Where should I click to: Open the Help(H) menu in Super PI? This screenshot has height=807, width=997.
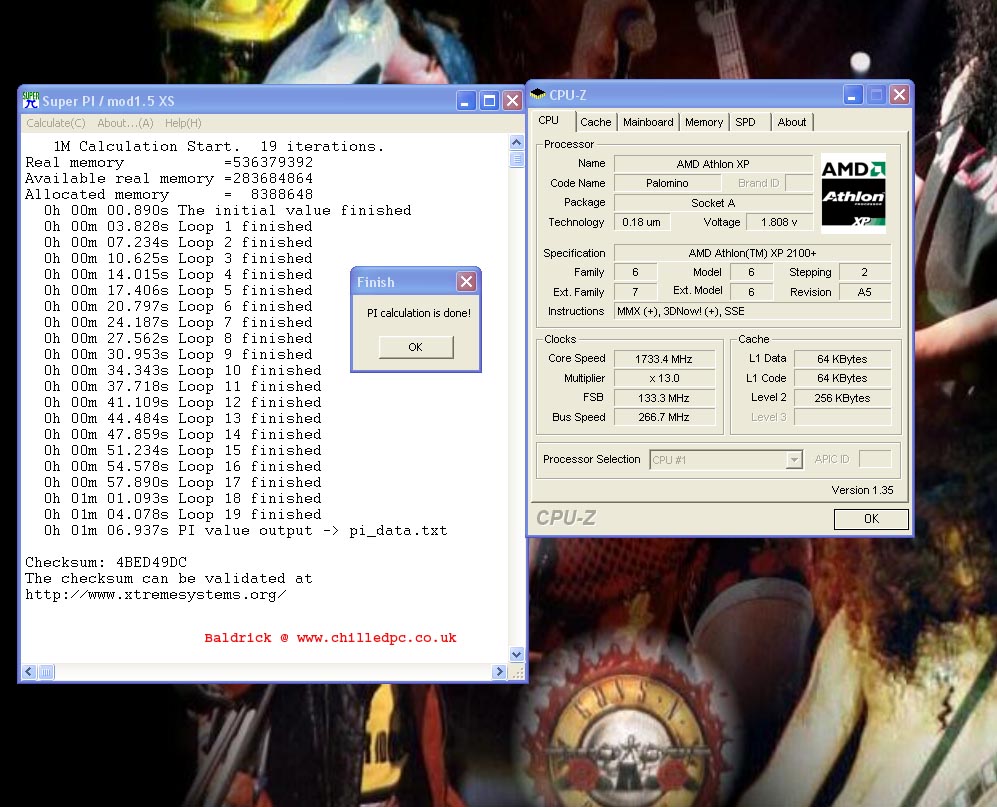coord(183,123)
